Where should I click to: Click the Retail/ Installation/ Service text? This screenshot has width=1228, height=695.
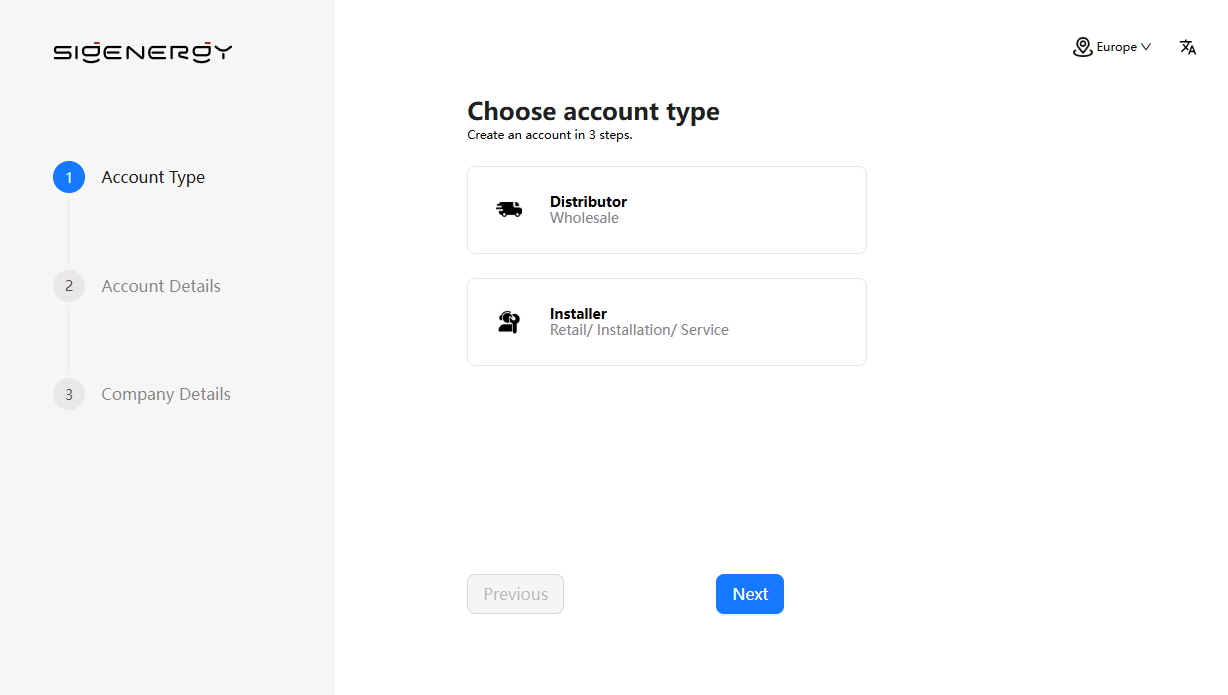pyautogui.click(x=639, y=330)
